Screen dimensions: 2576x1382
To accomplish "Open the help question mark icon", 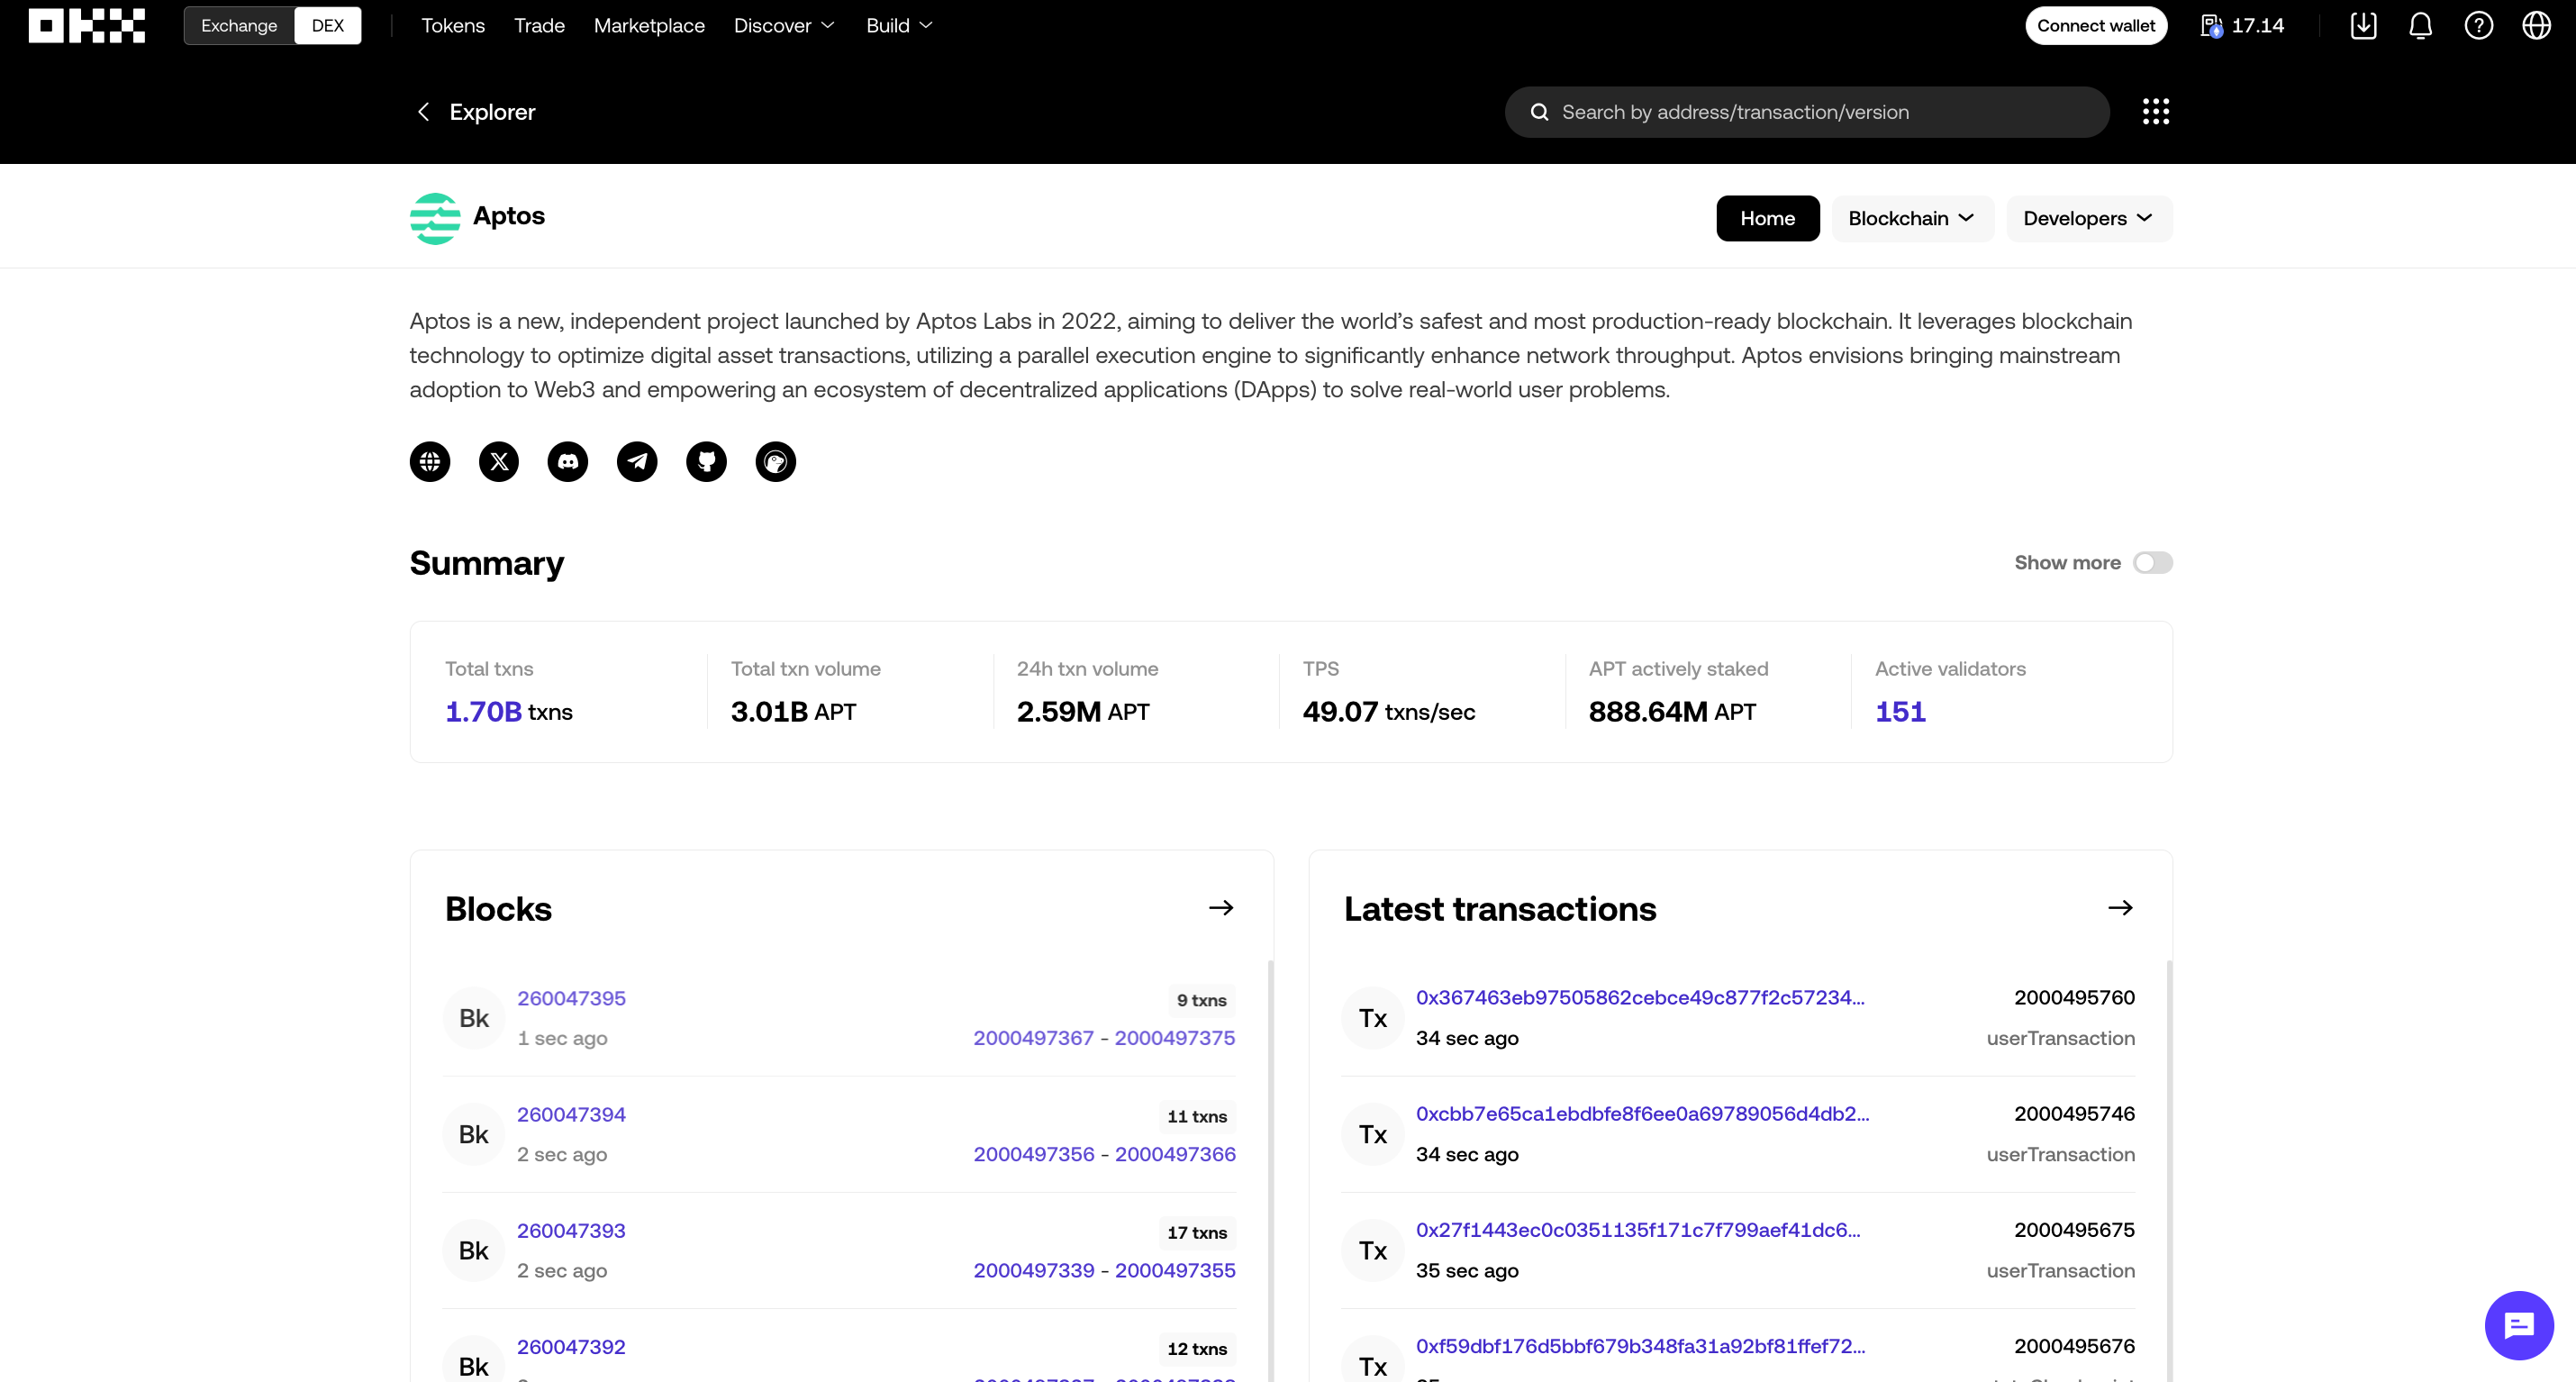I will click(x=2478, y=26).
